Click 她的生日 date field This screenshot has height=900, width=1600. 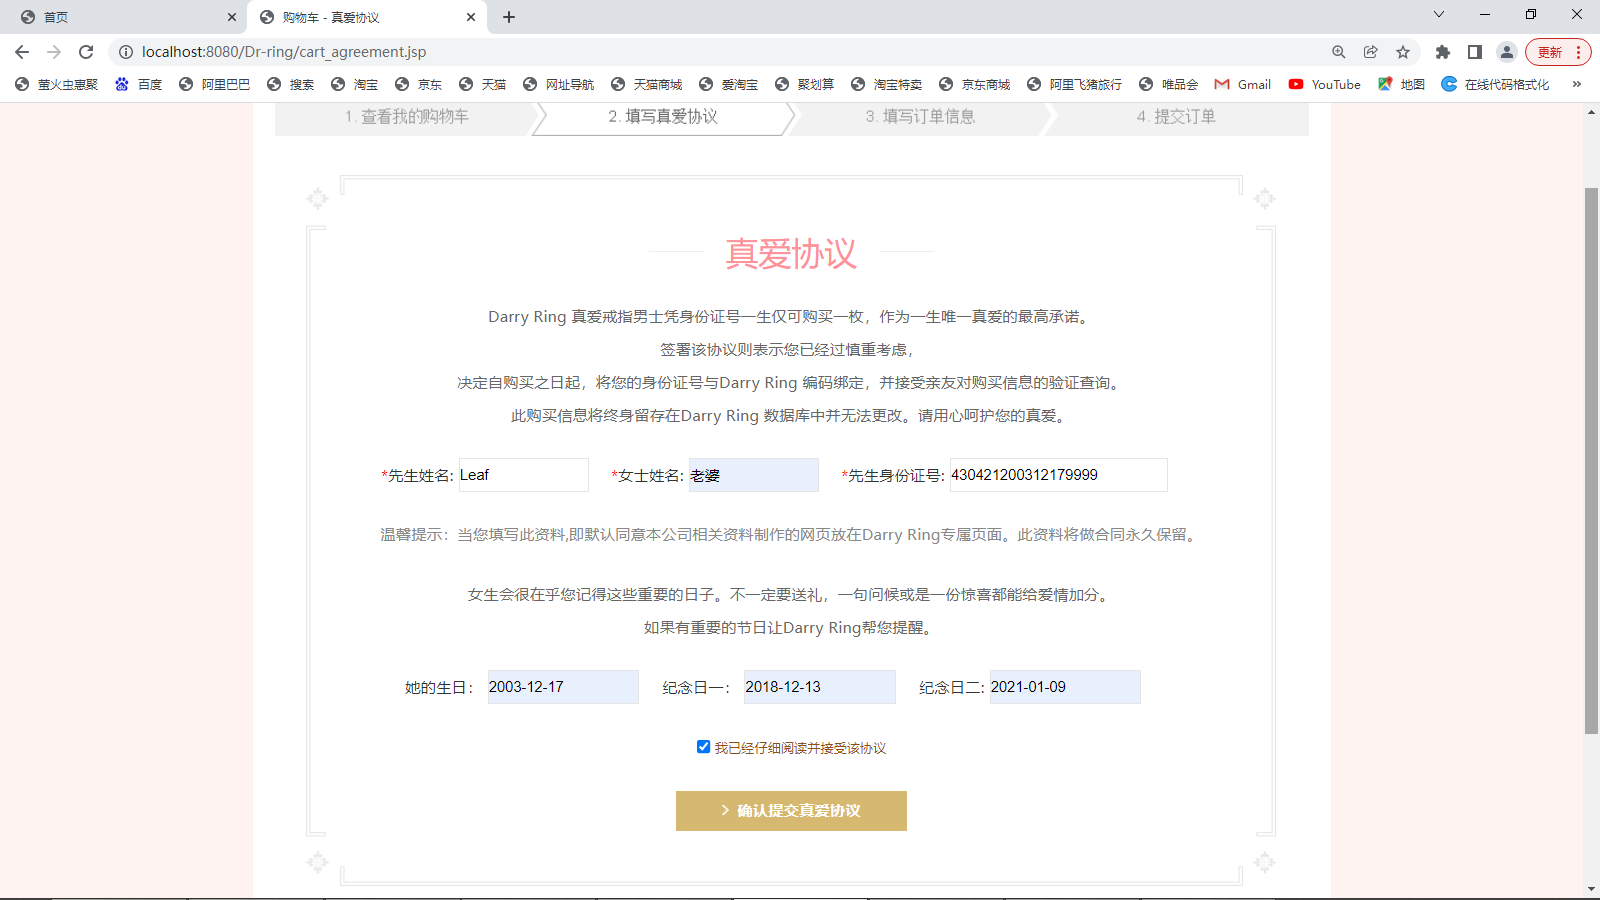click(563, 687)
